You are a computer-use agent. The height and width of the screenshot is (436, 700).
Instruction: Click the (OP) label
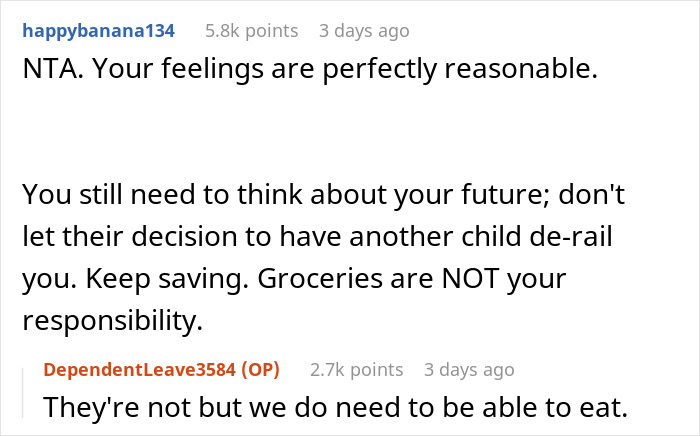tap(255, 370)
